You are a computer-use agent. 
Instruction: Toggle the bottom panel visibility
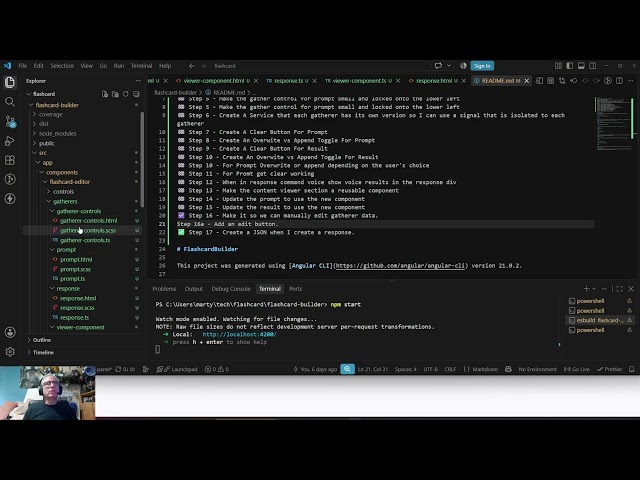(x=581, y=66)
